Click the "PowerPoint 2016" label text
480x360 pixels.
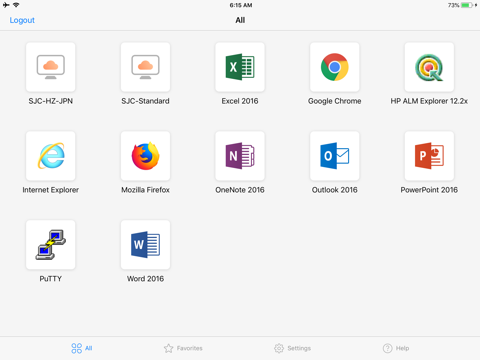point(429,190)
